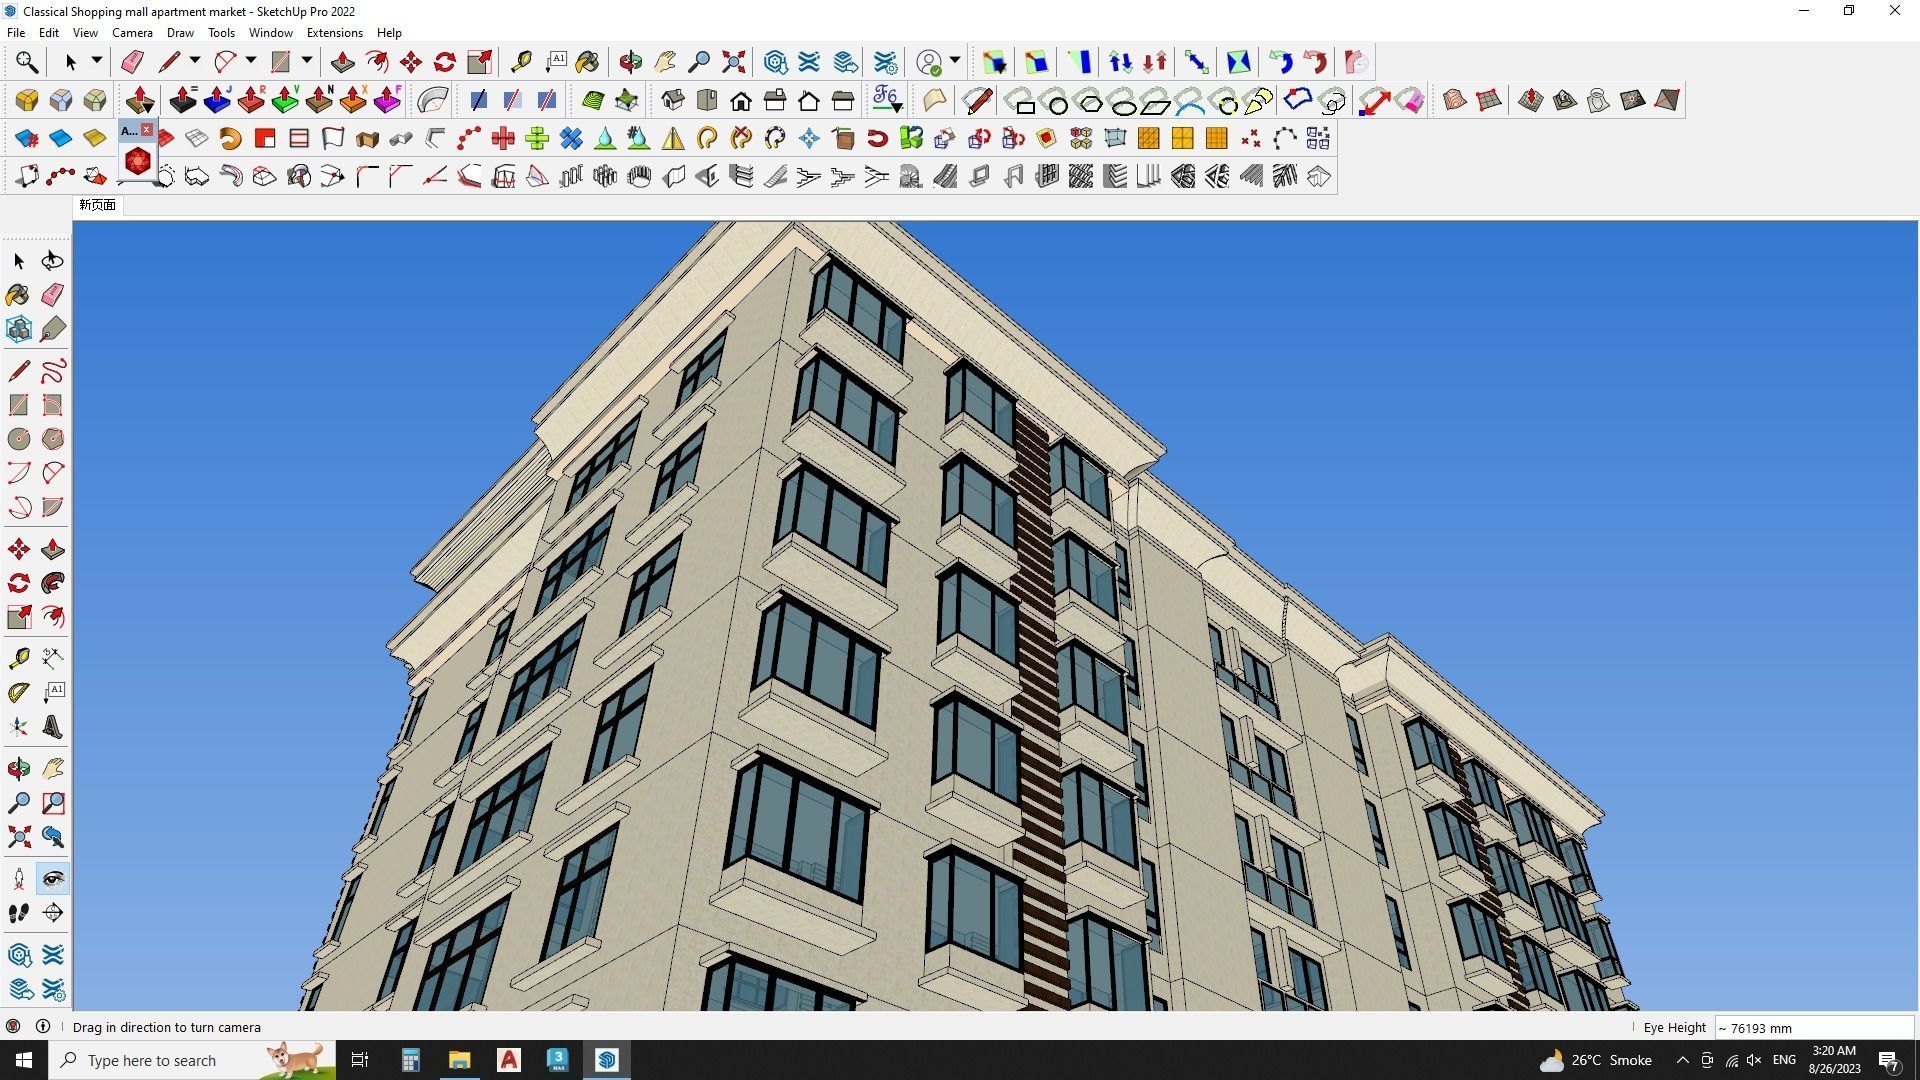Open the signed-in user account dropdown
Screen dimensions: 1920x1080
pyautogui.click(x=955, y=61)
